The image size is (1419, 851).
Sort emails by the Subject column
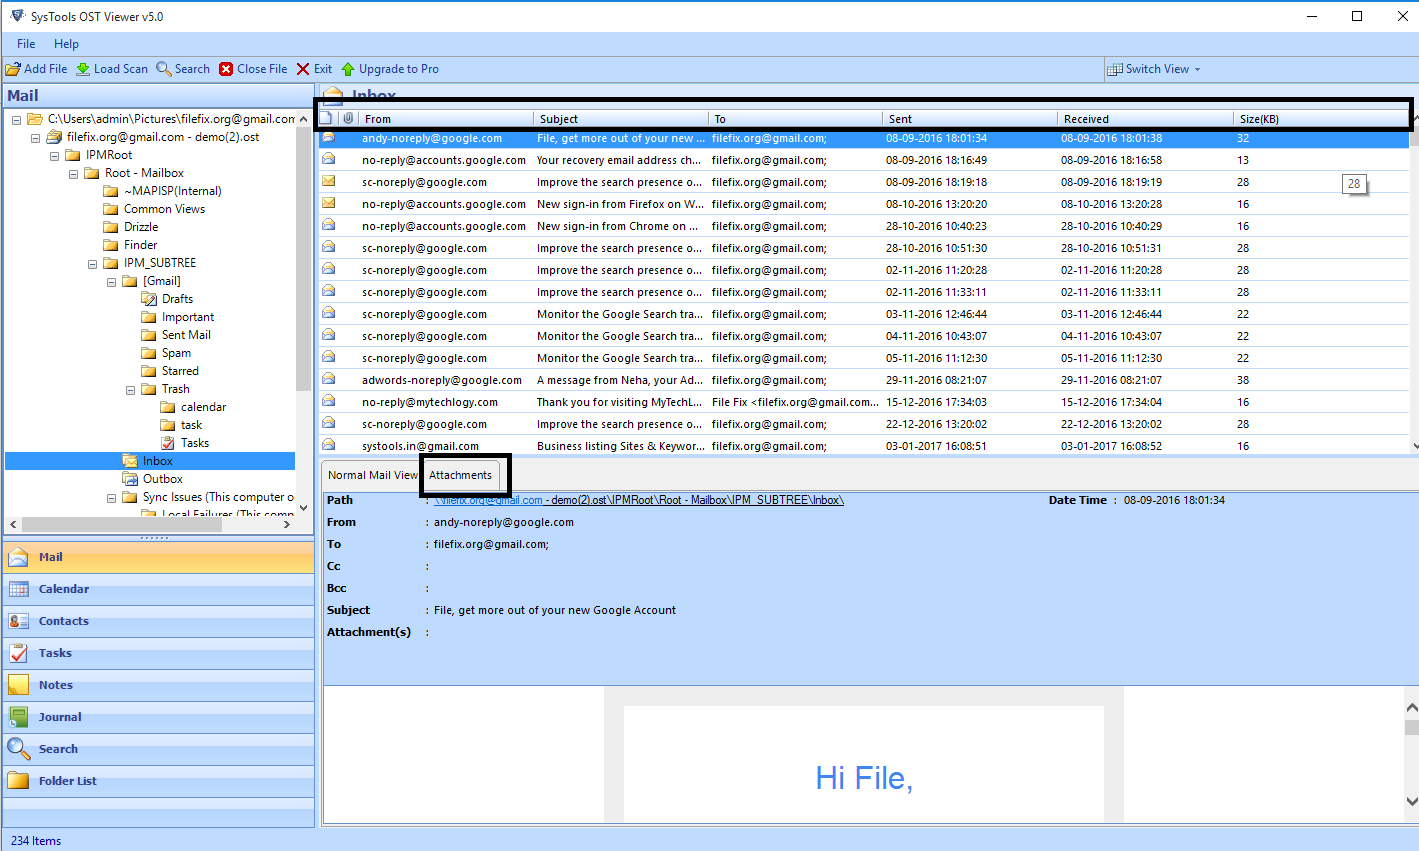click(x=620, y=118)
